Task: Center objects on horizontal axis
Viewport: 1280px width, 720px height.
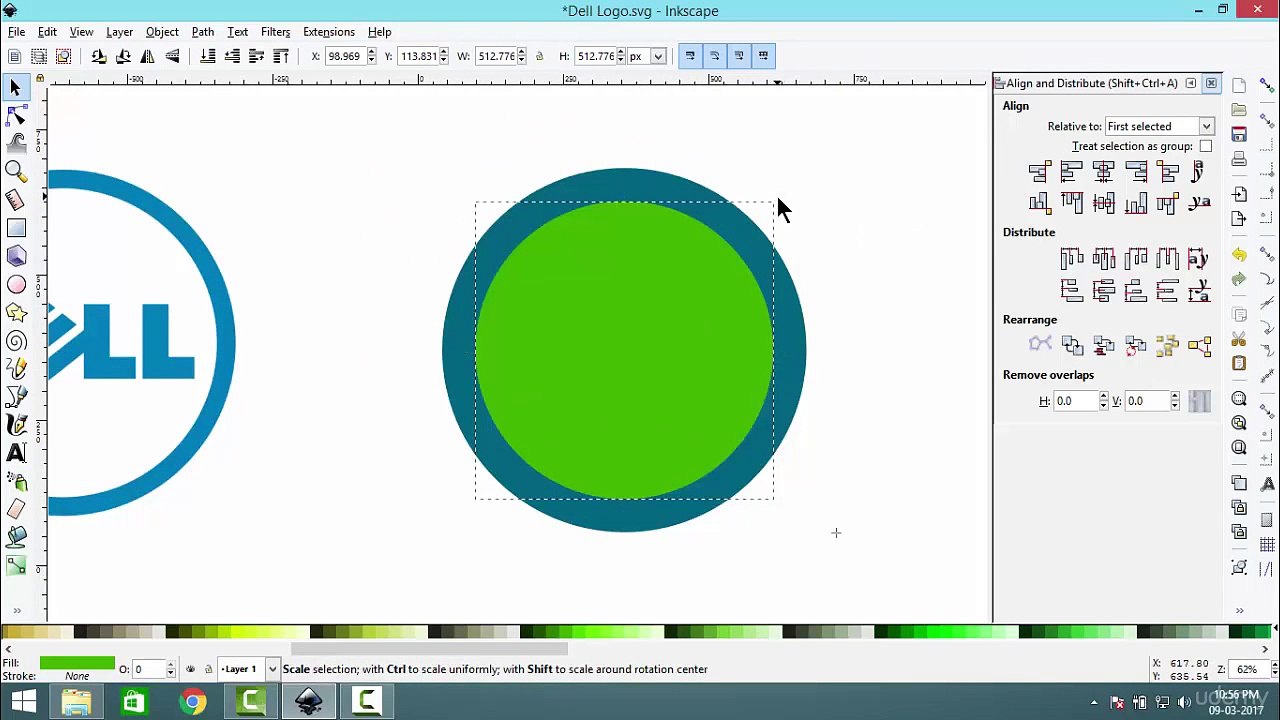Action: [x=1104, y=203]
